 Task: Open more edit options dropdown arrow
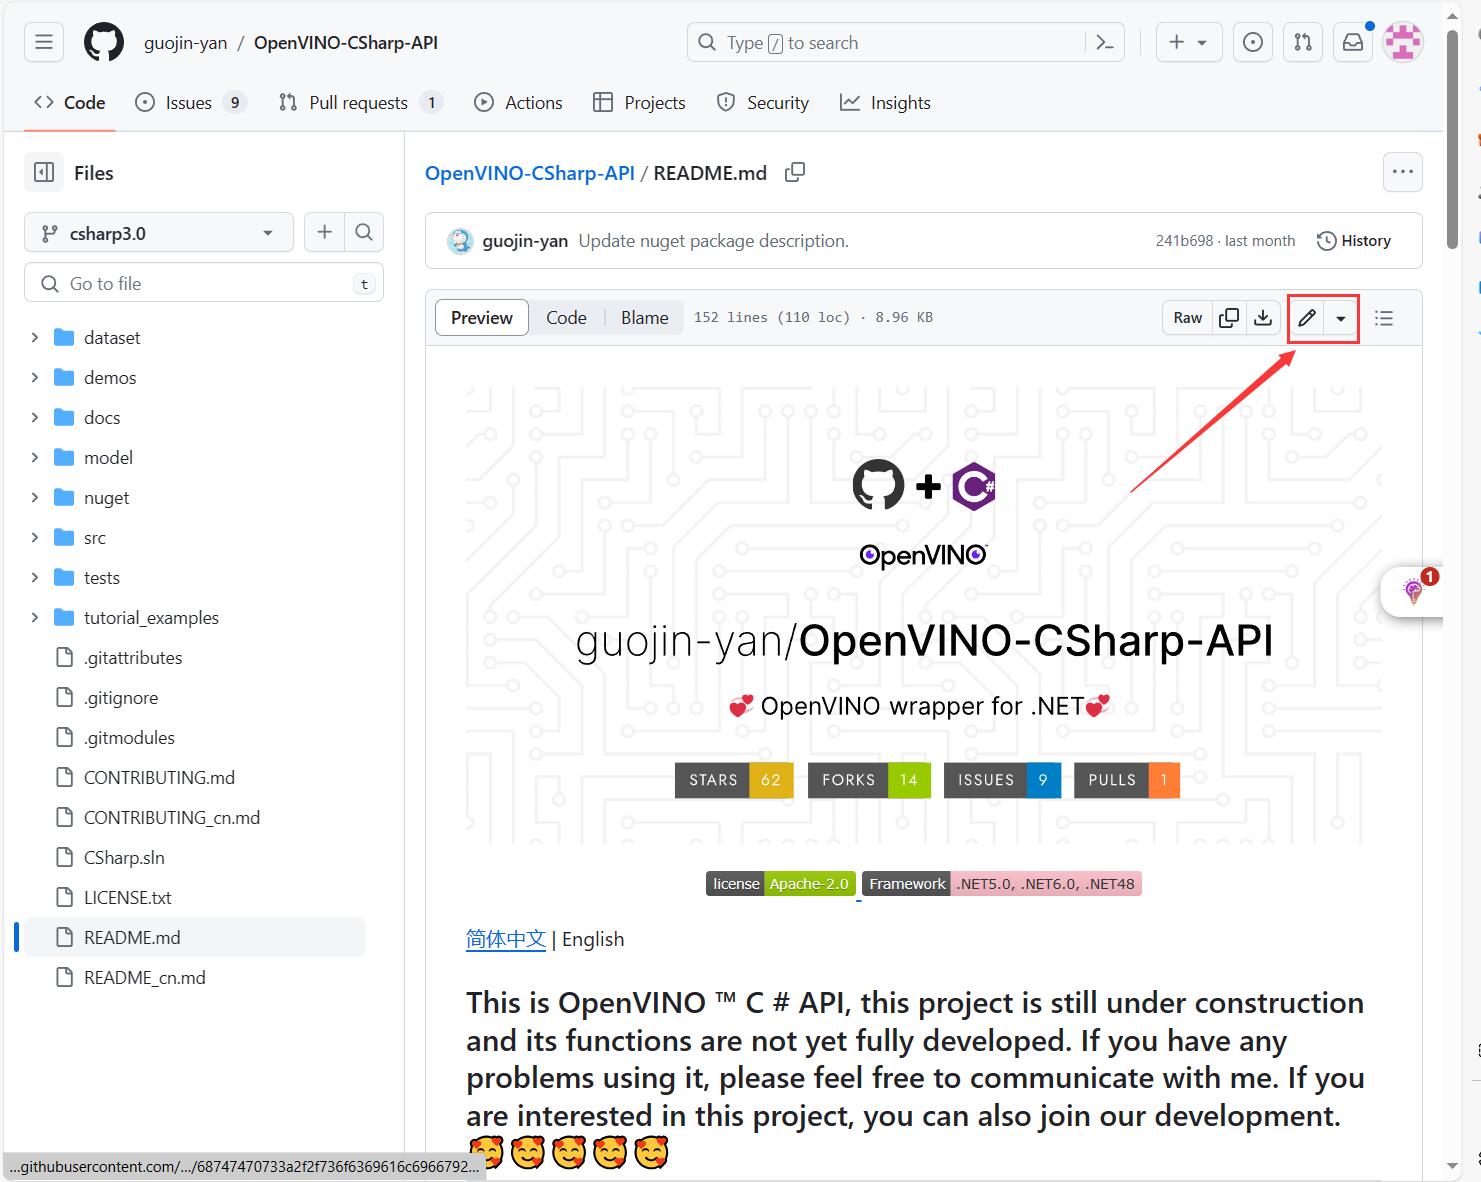[1341, 318]
